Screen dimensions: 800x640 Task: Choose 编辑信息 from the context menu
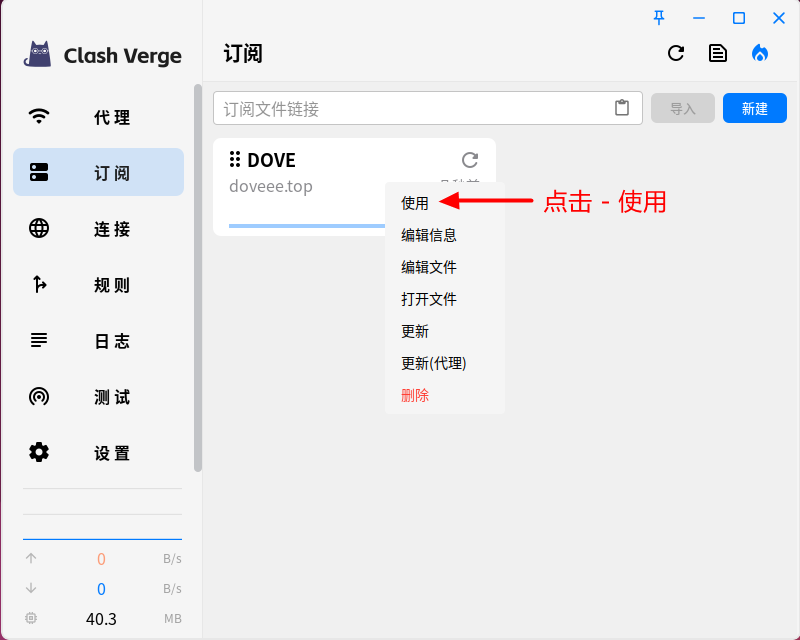click(x=445, y=235)
